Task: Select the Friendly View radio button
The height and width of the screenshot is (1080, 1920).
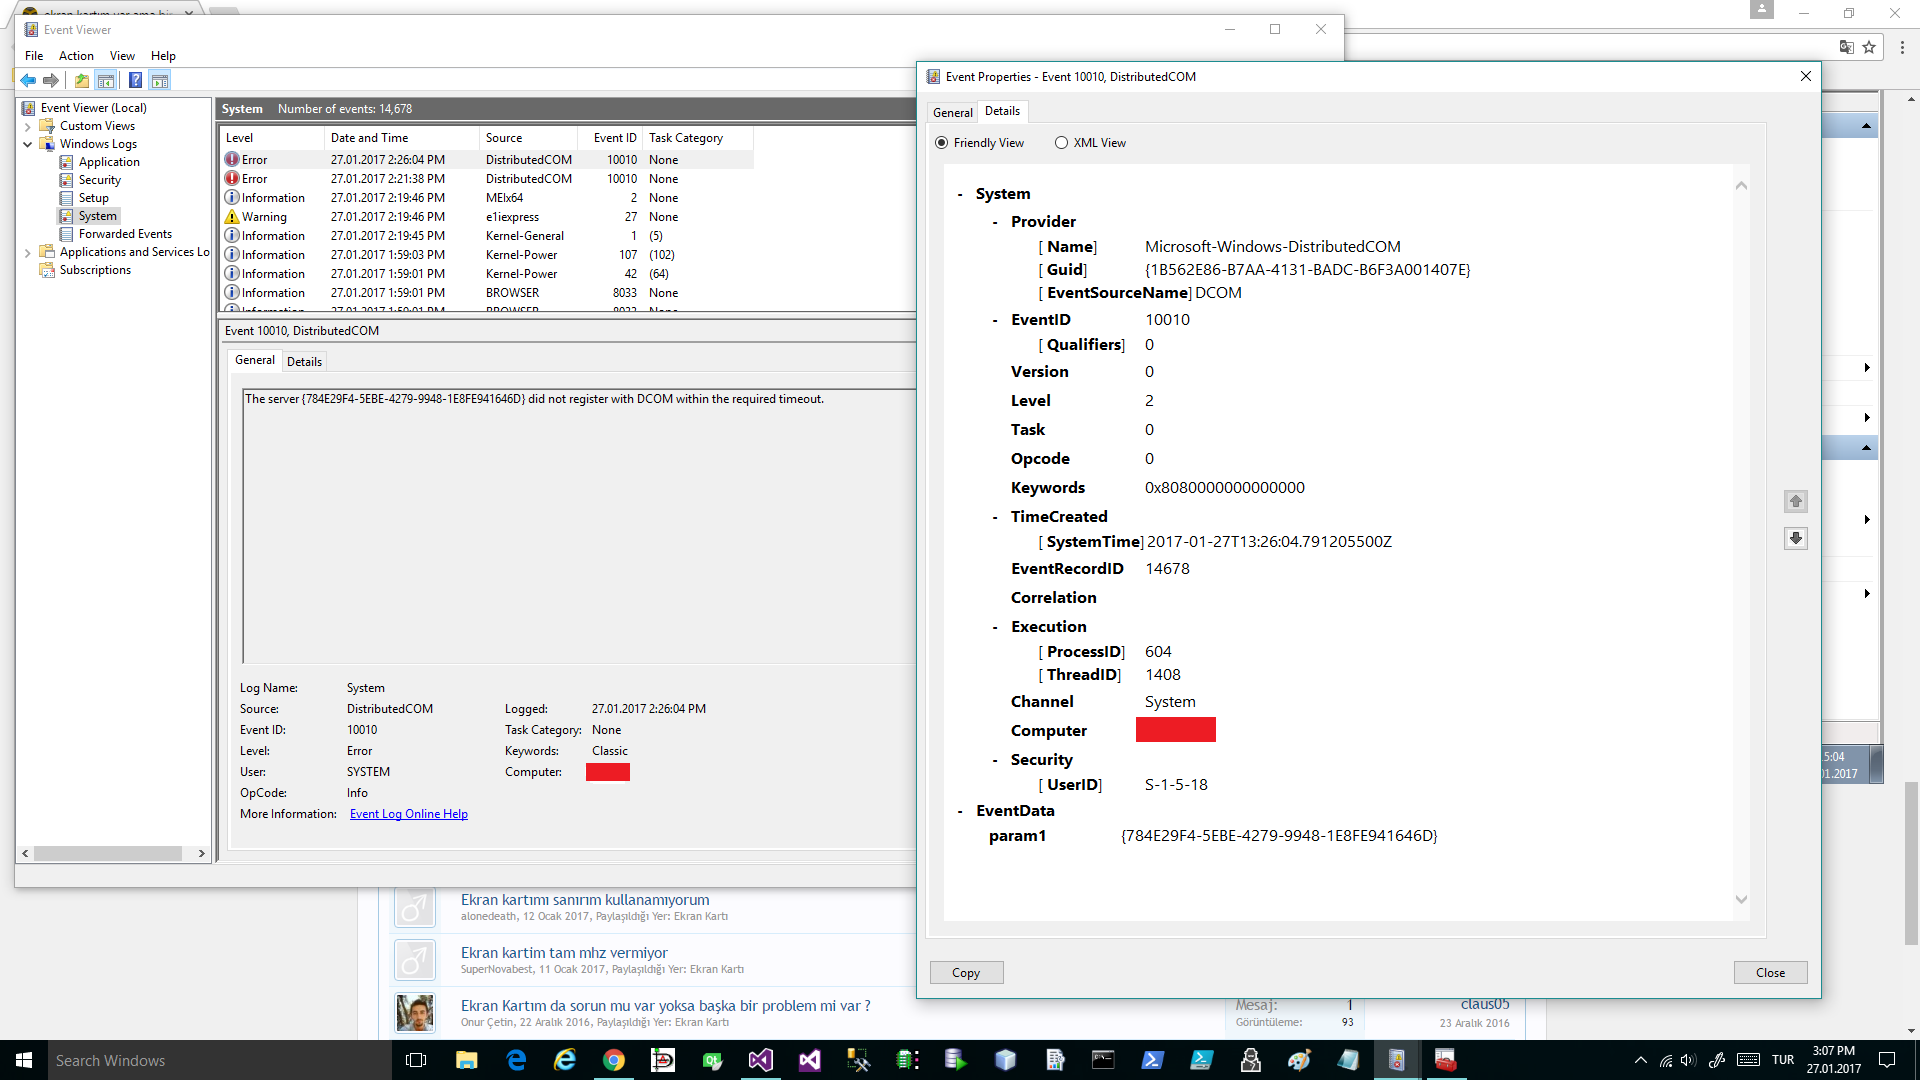Action: [x=941, y=143]
